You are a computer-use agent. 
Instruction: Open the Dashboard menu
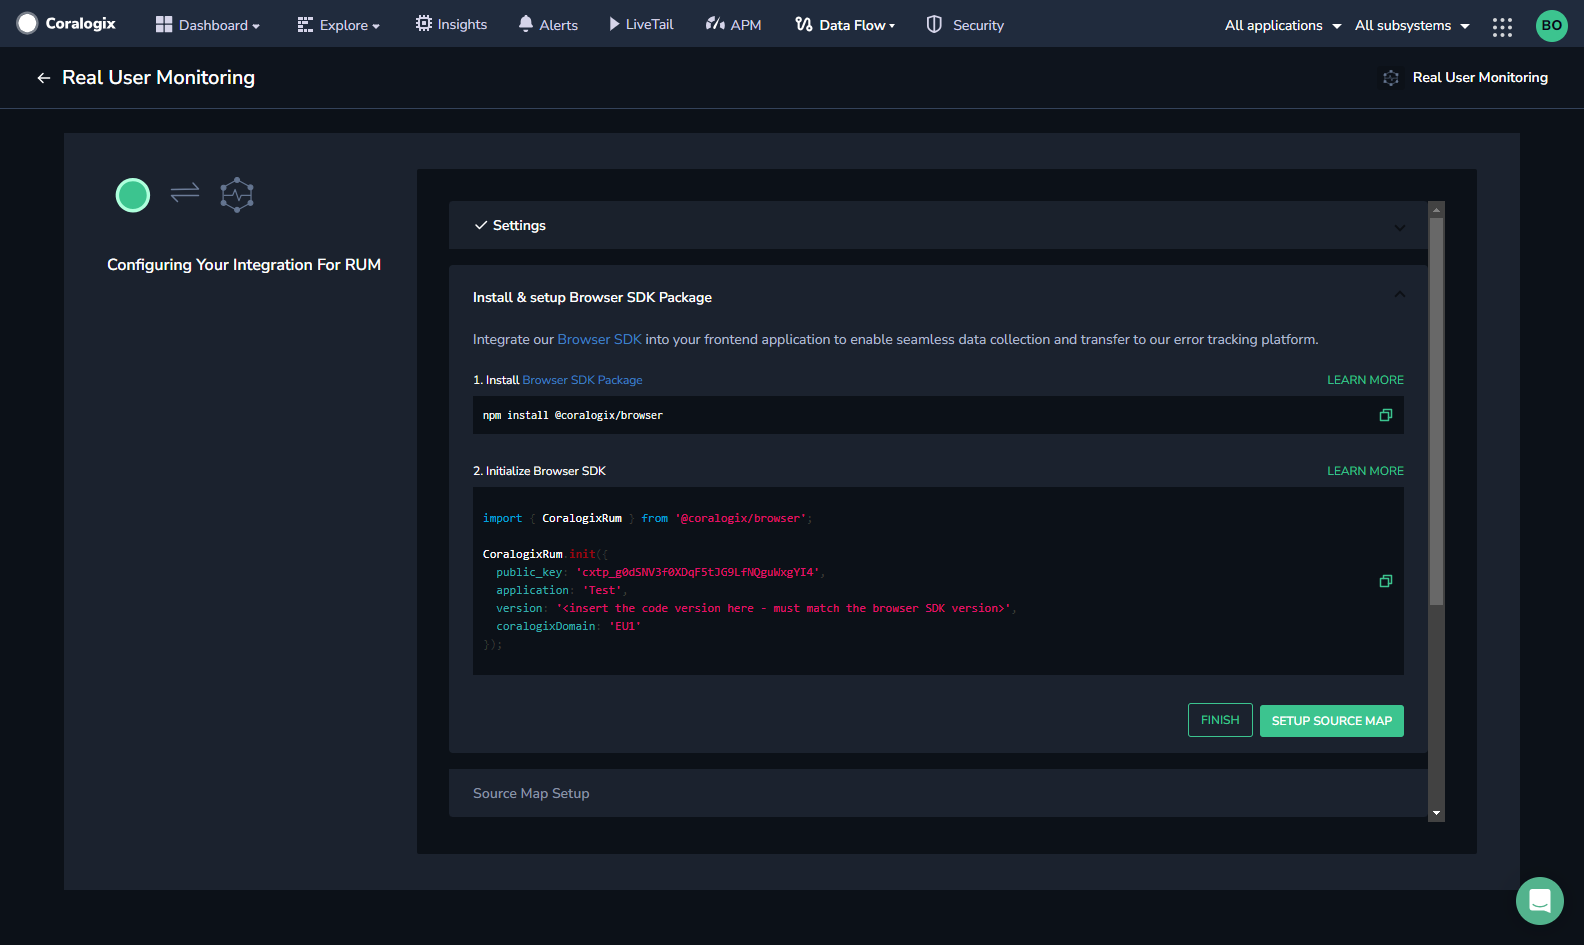pyautogui.click(x=208, y=25)
